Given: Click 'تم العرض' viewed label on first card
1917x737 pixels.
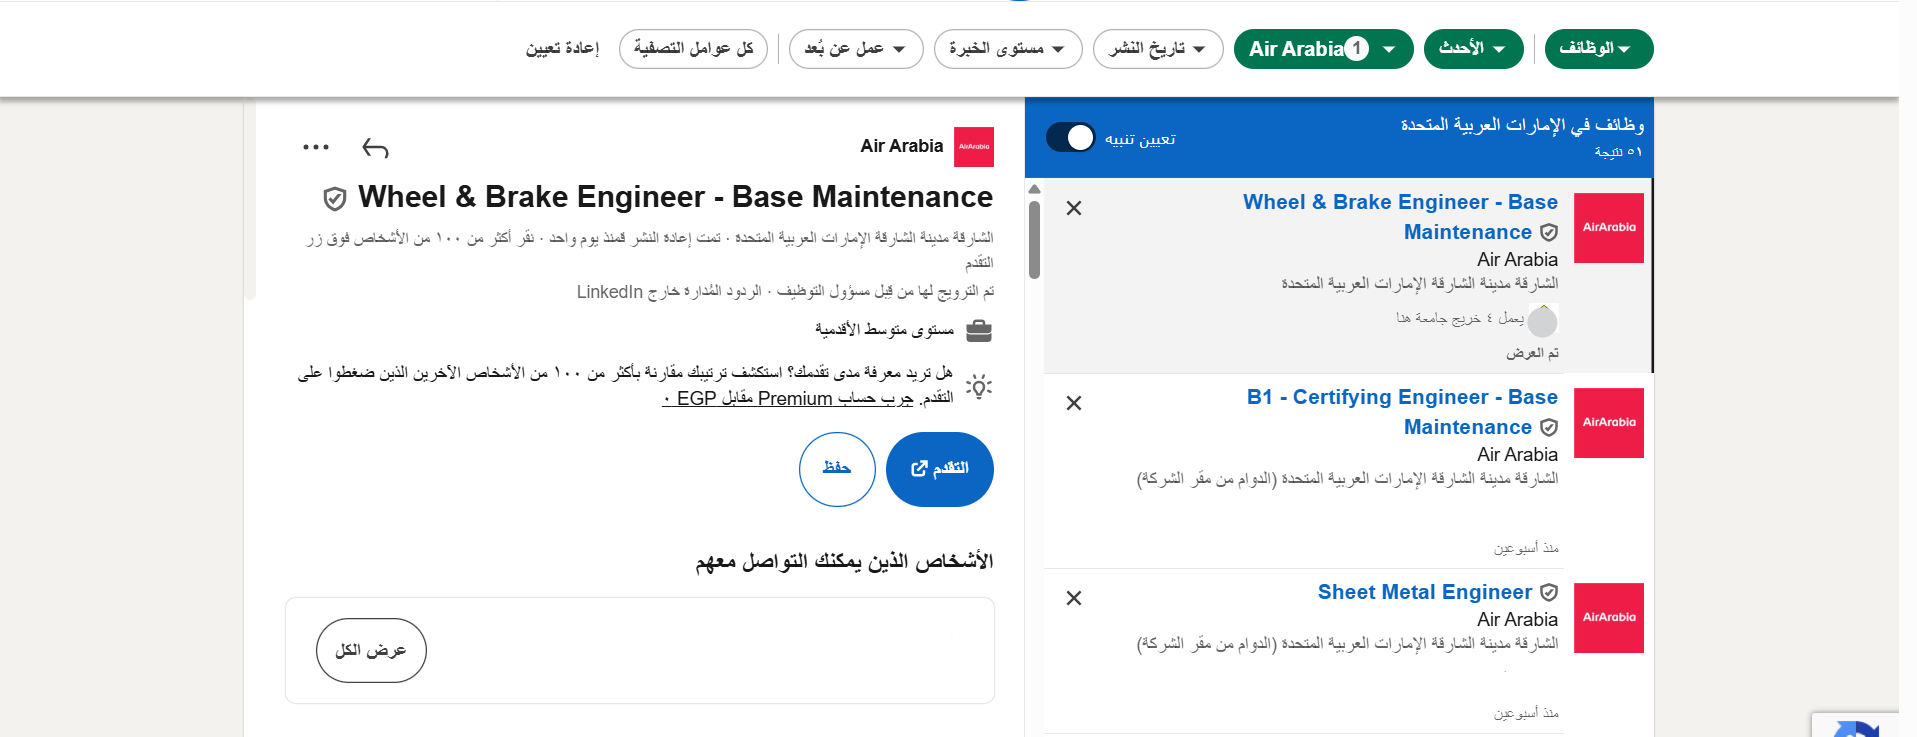Looking at the screenshot, I should (x=1532, y=353).
